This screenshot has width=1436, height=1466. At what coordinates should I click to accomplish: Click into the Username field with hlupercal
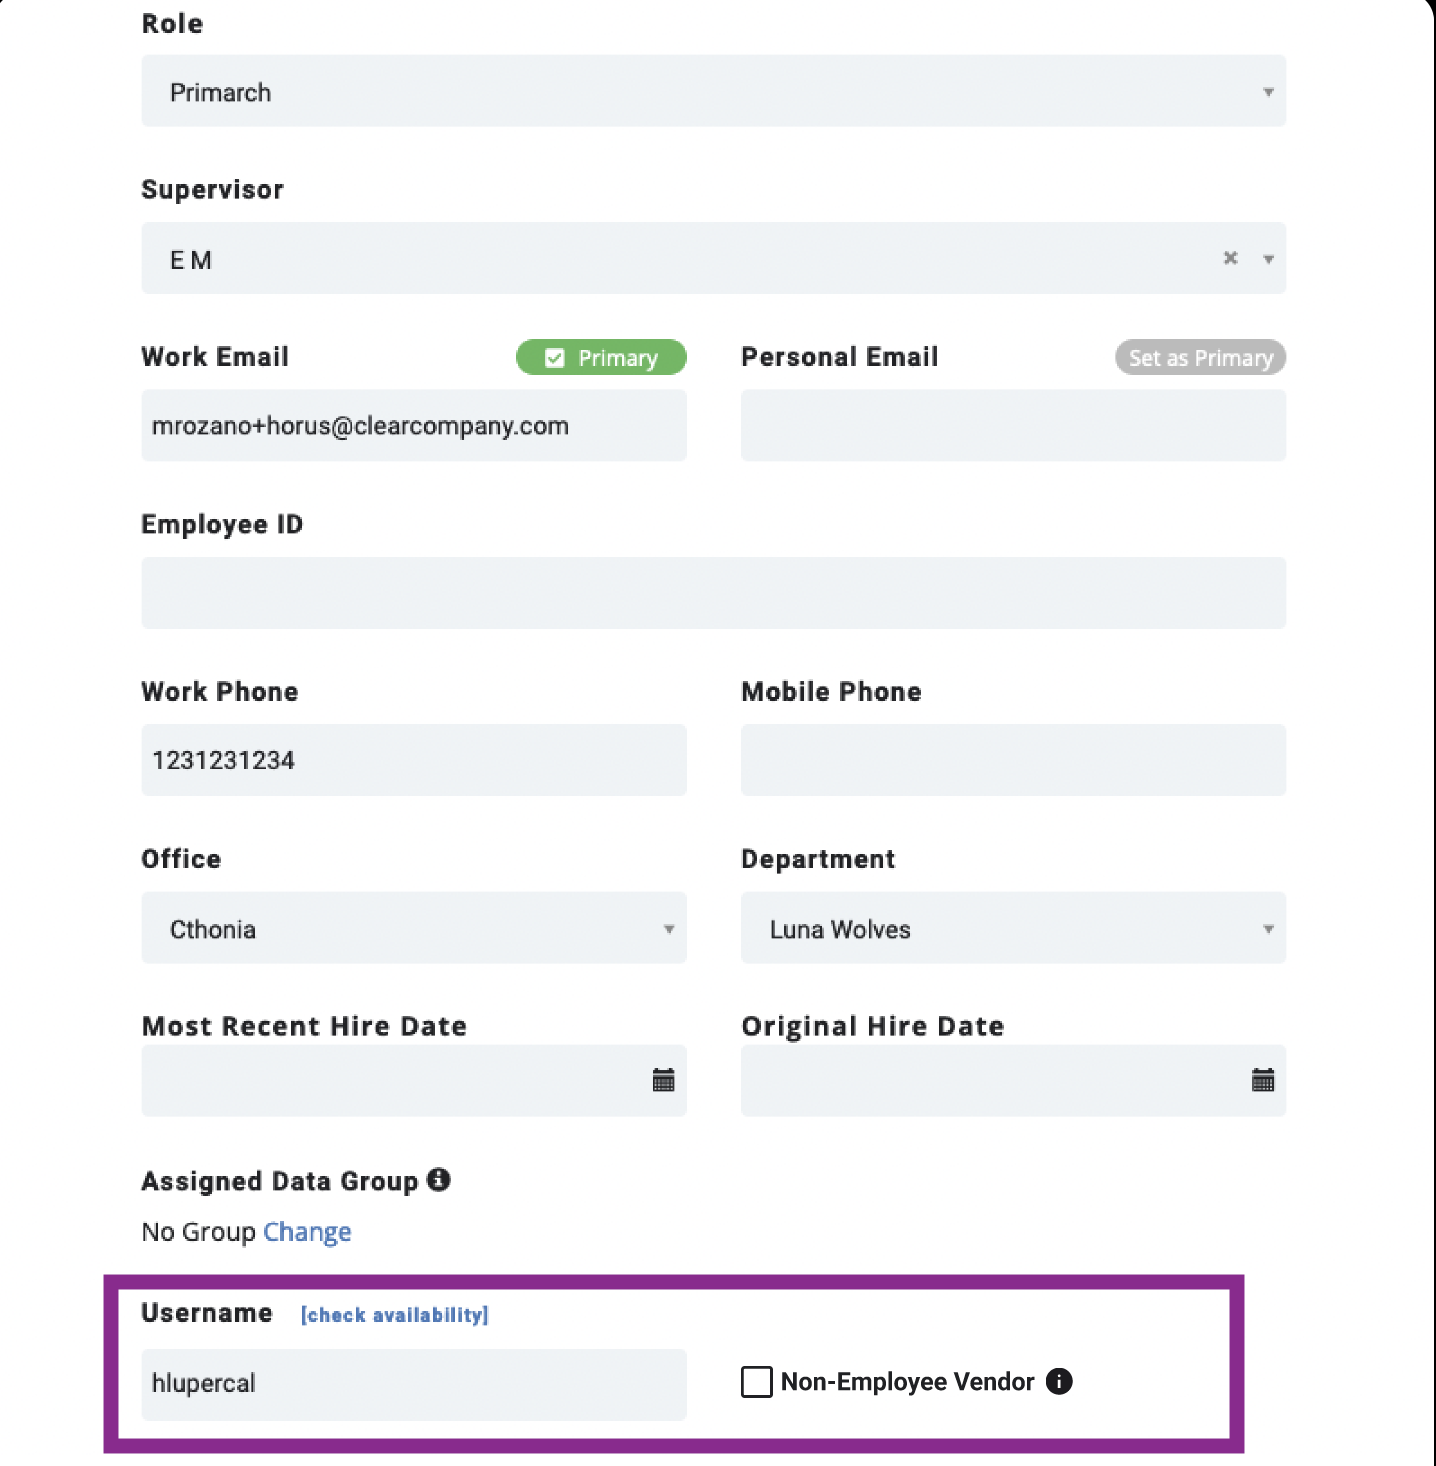point(414,1384)
